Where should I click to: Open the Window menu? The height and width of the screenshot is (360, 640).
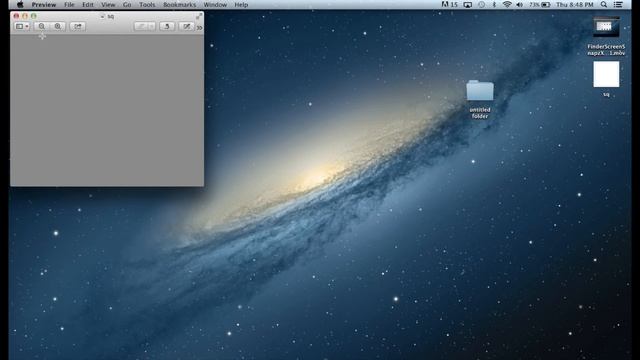(215, 5)
